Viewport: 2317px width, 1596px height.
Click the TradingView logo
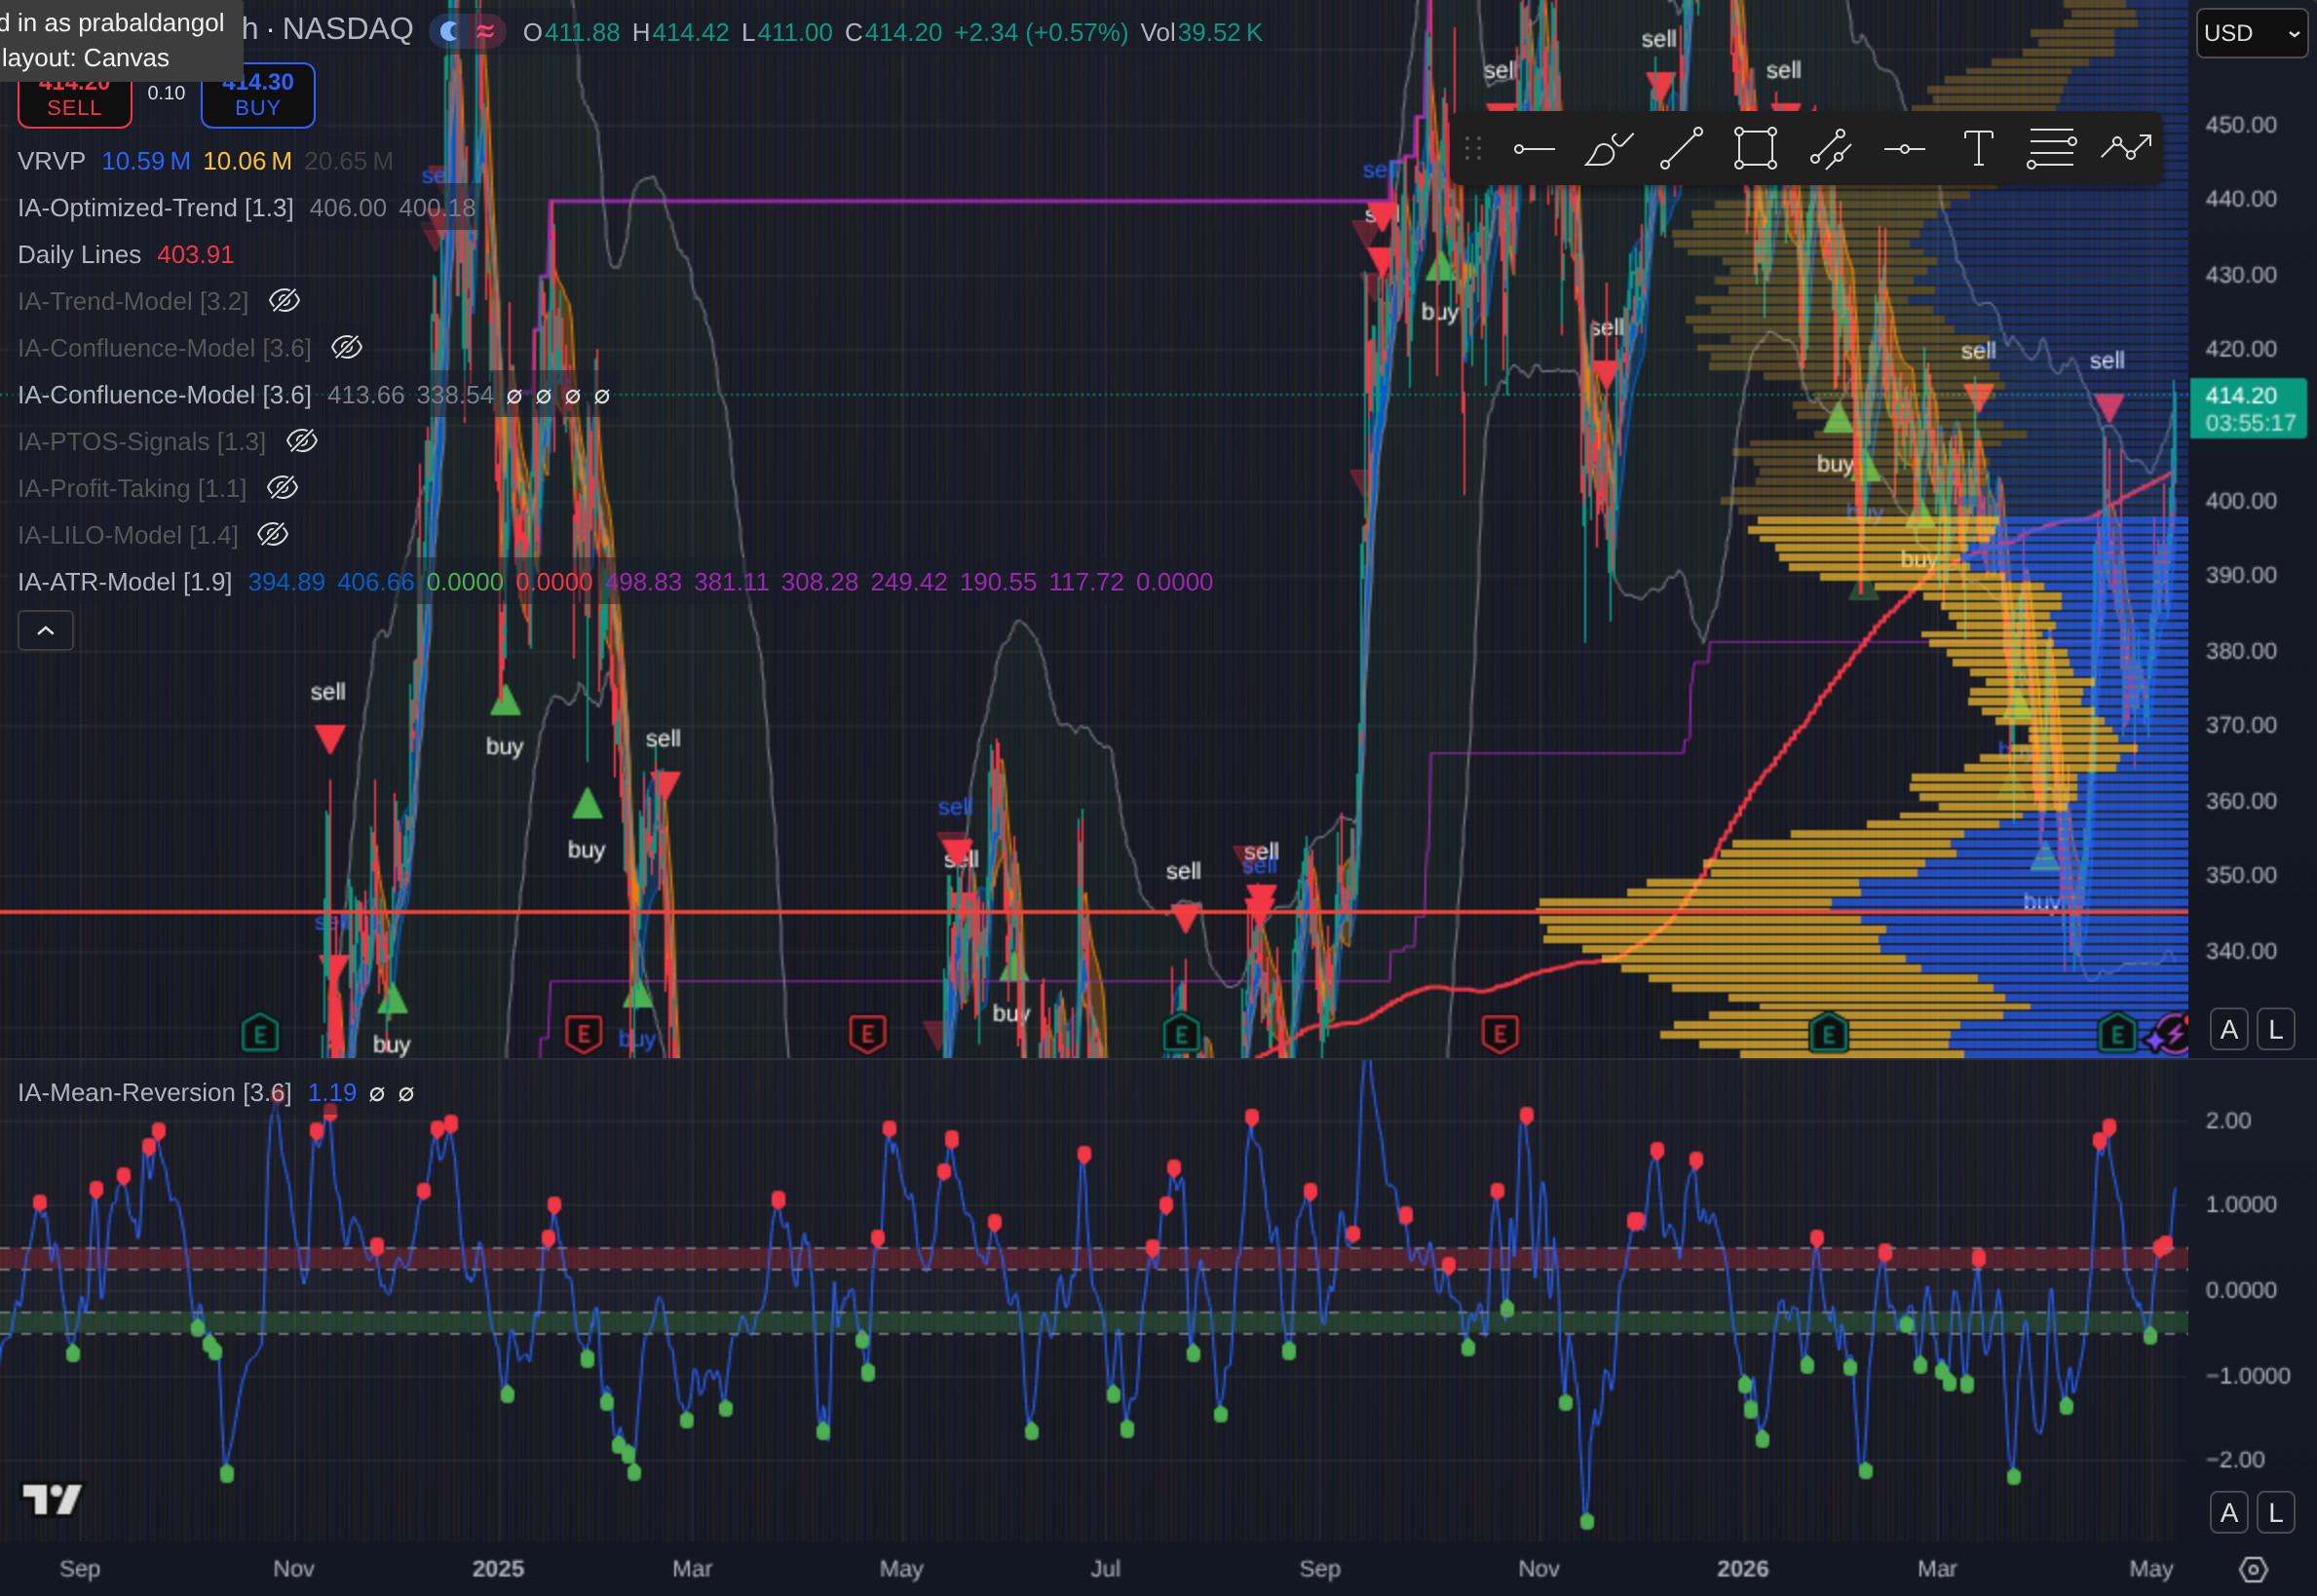click(x=52, y=1498)
